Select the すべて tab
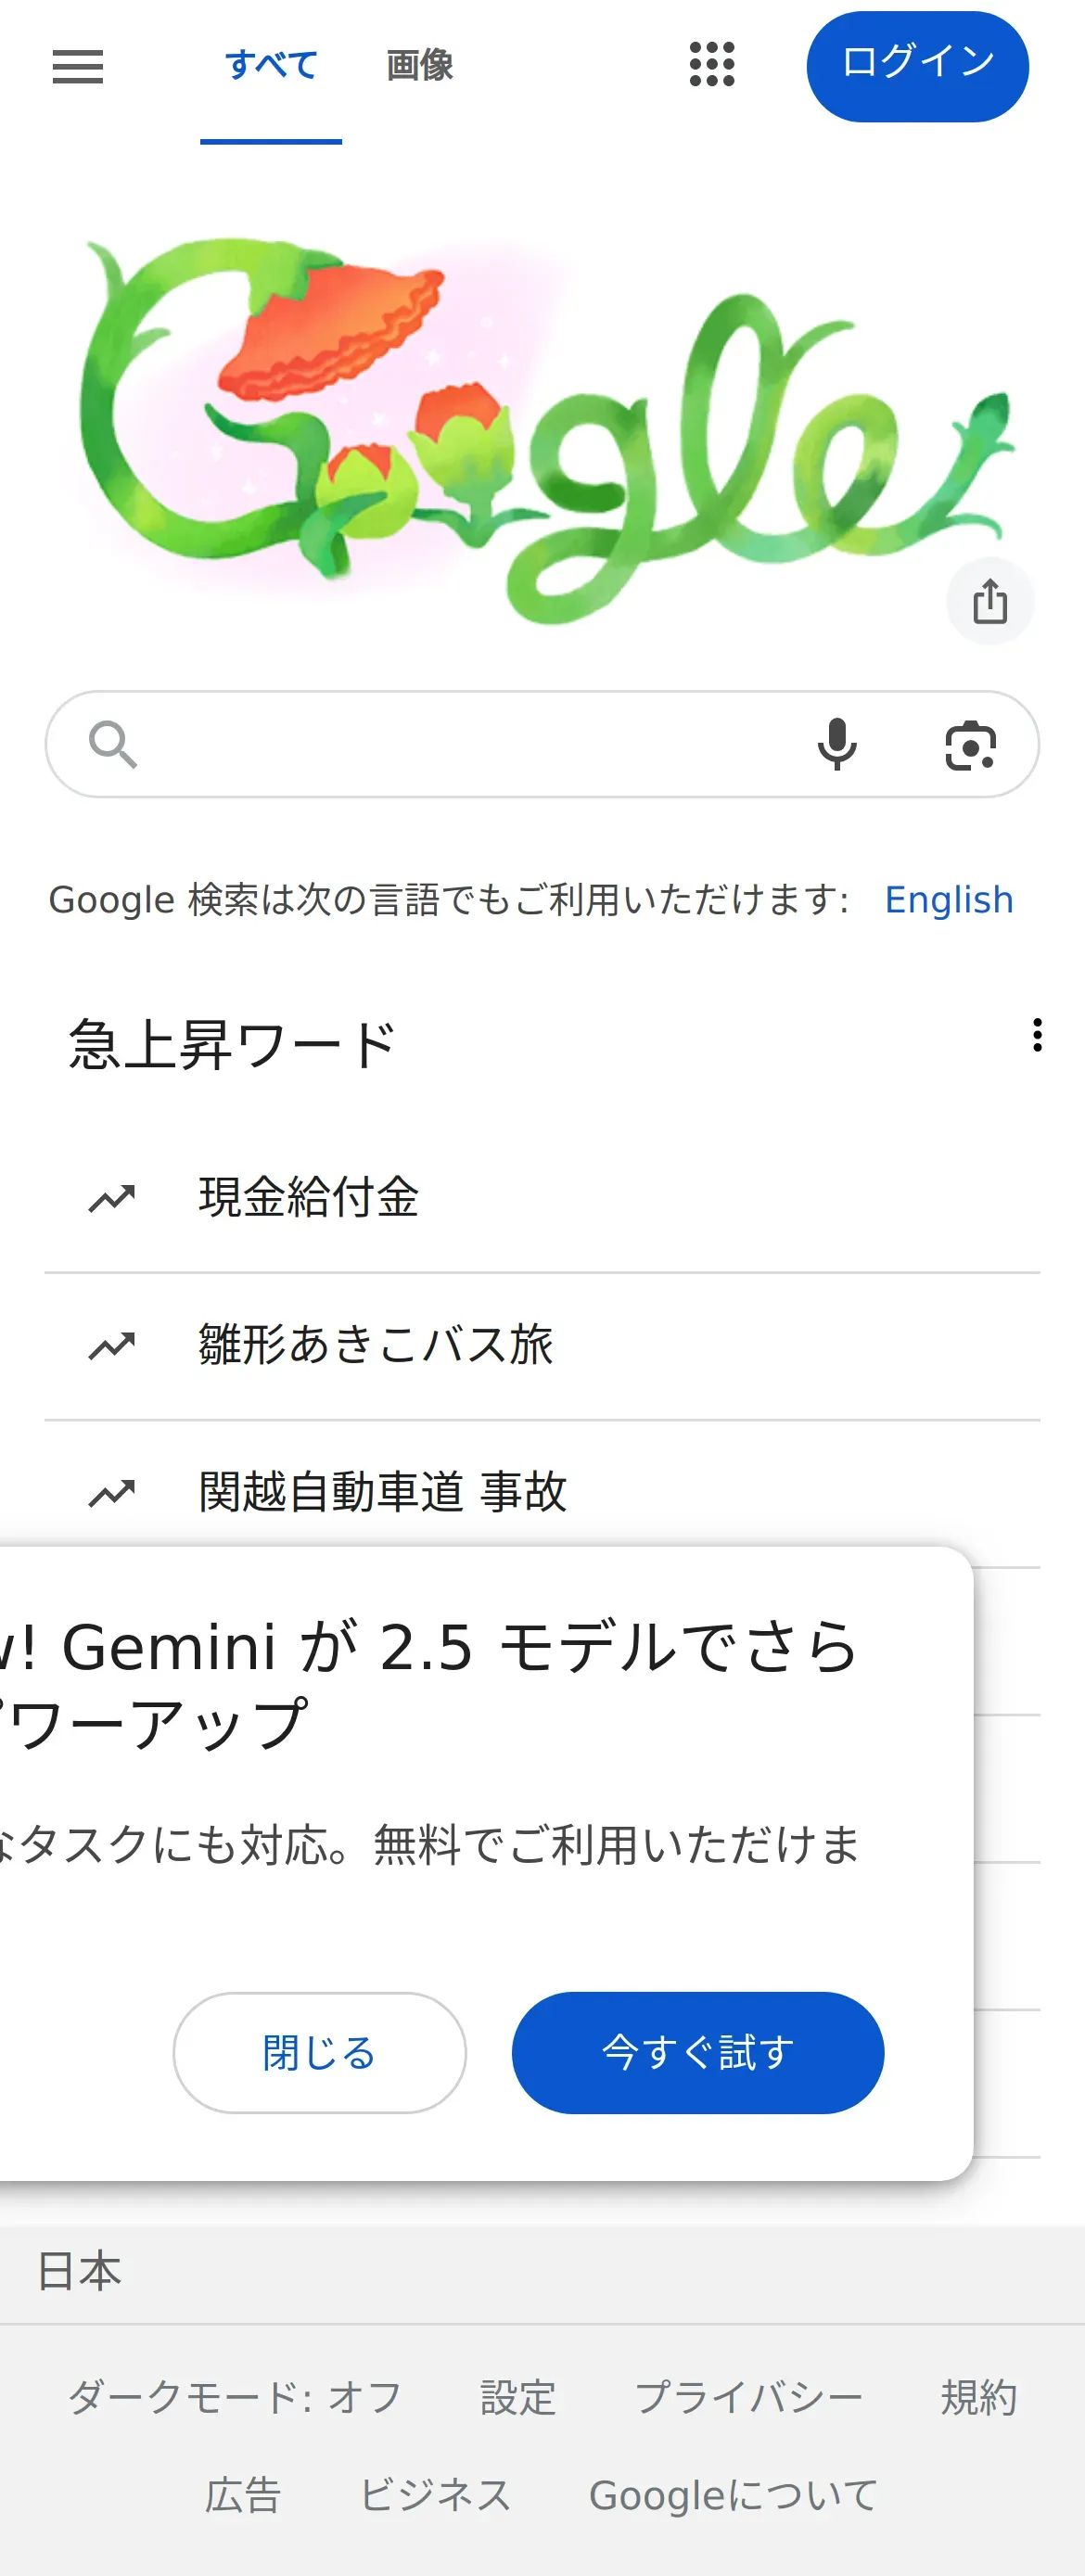 point(271,66)
